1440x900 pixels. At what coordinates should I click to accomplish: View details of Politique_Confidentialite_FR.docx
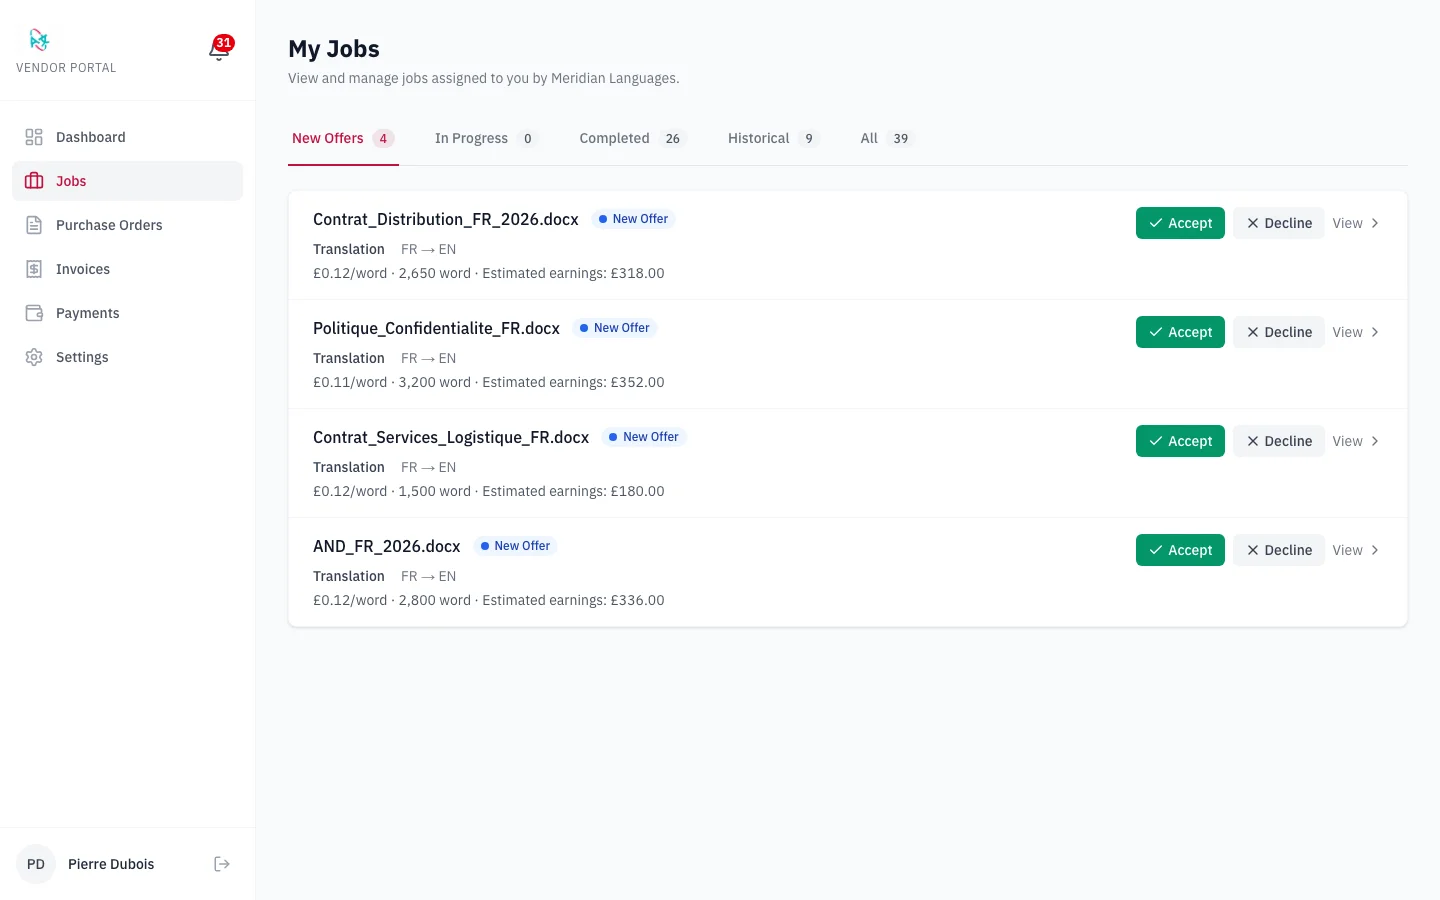pos(1356,332)
